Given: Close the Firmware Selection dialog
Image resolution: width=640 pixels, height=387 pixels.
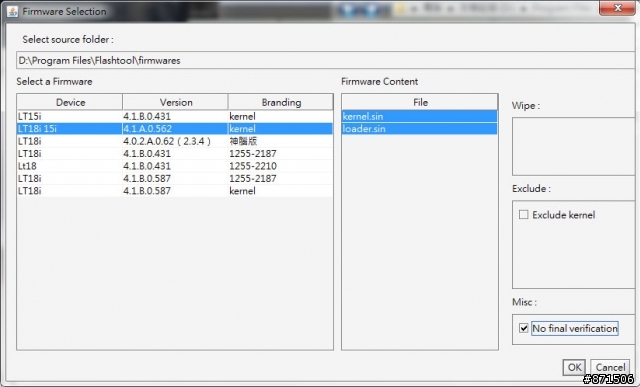Looking at the screenshot, I should pyautogui.click(x=617, y=8).
